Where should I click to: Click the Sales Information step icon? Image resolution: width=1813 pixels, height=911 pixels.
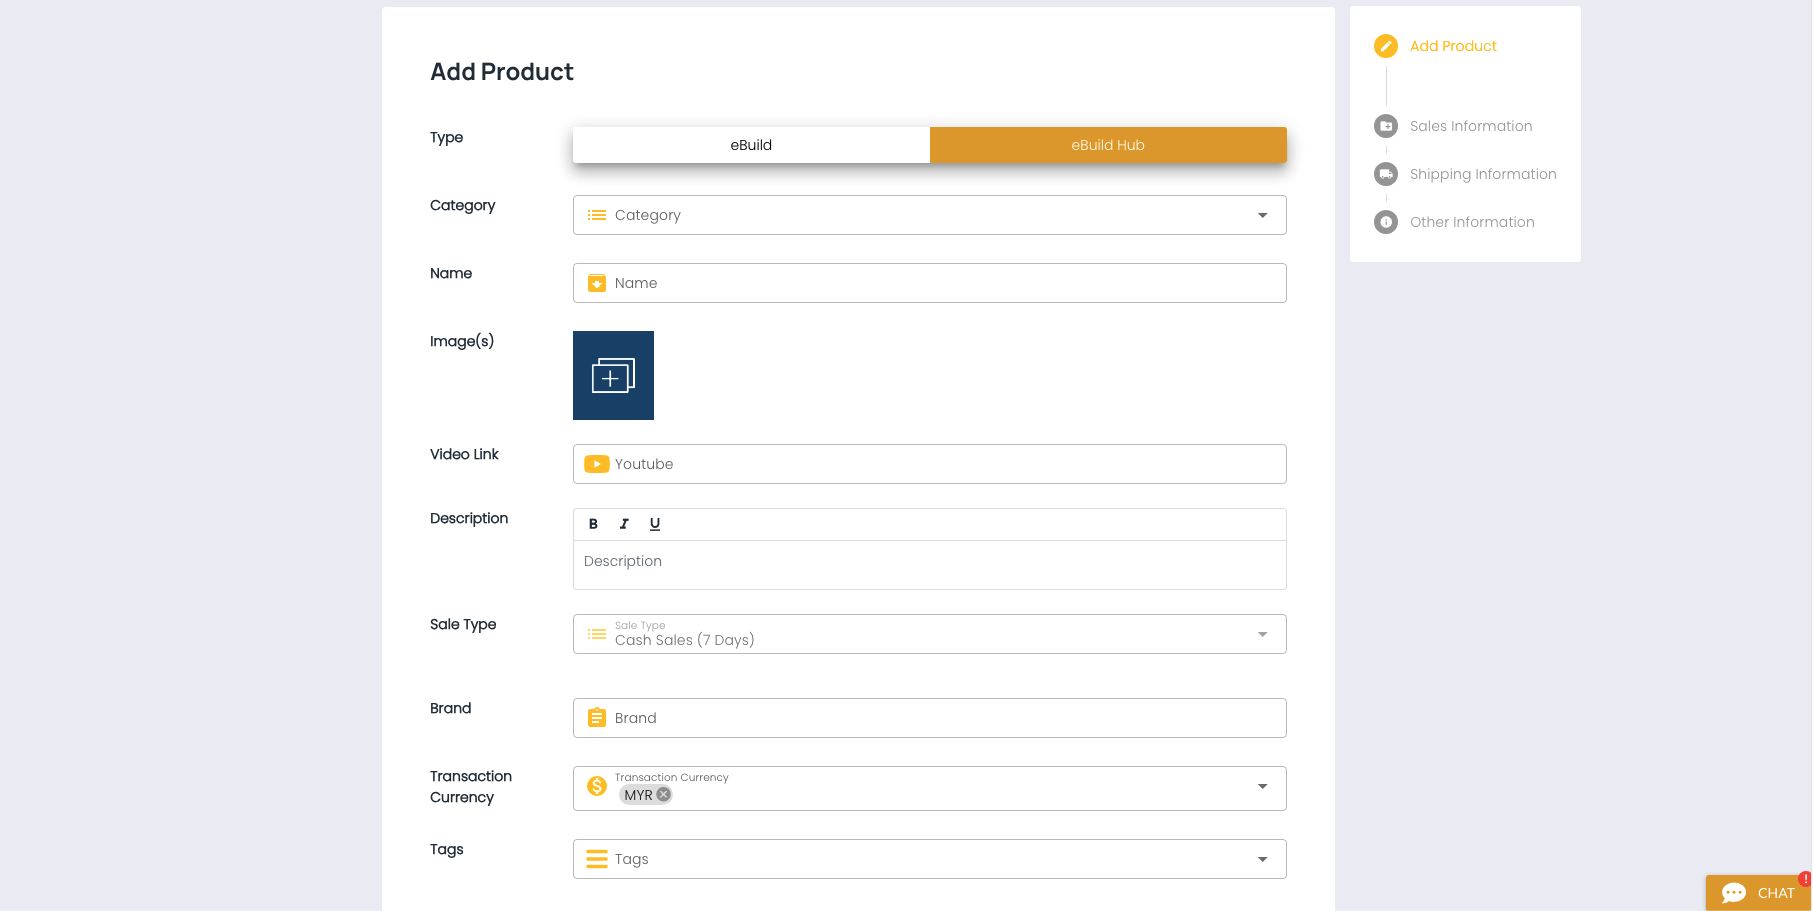(x=1386, y=126)
